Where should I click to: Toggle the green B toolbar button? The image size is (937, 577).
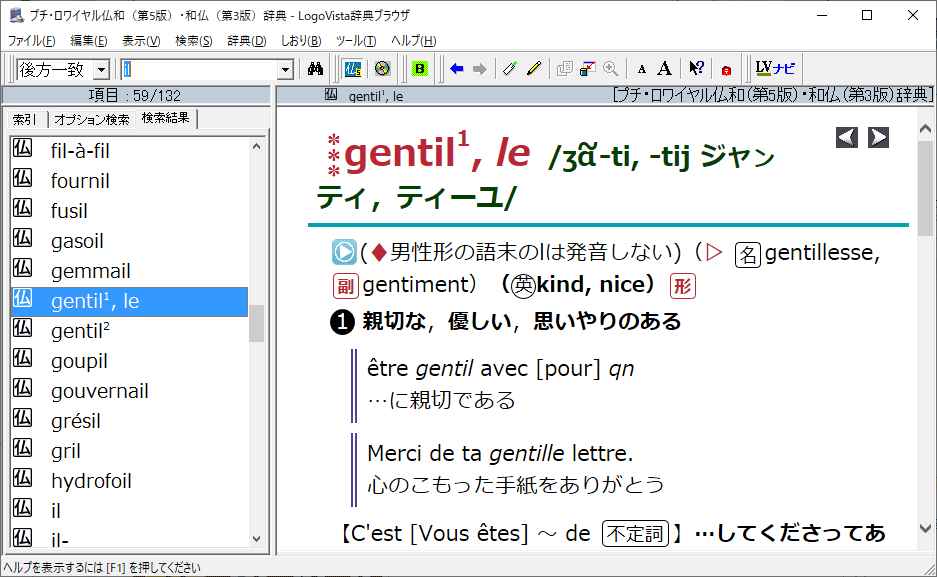click(x=420, y=69)
